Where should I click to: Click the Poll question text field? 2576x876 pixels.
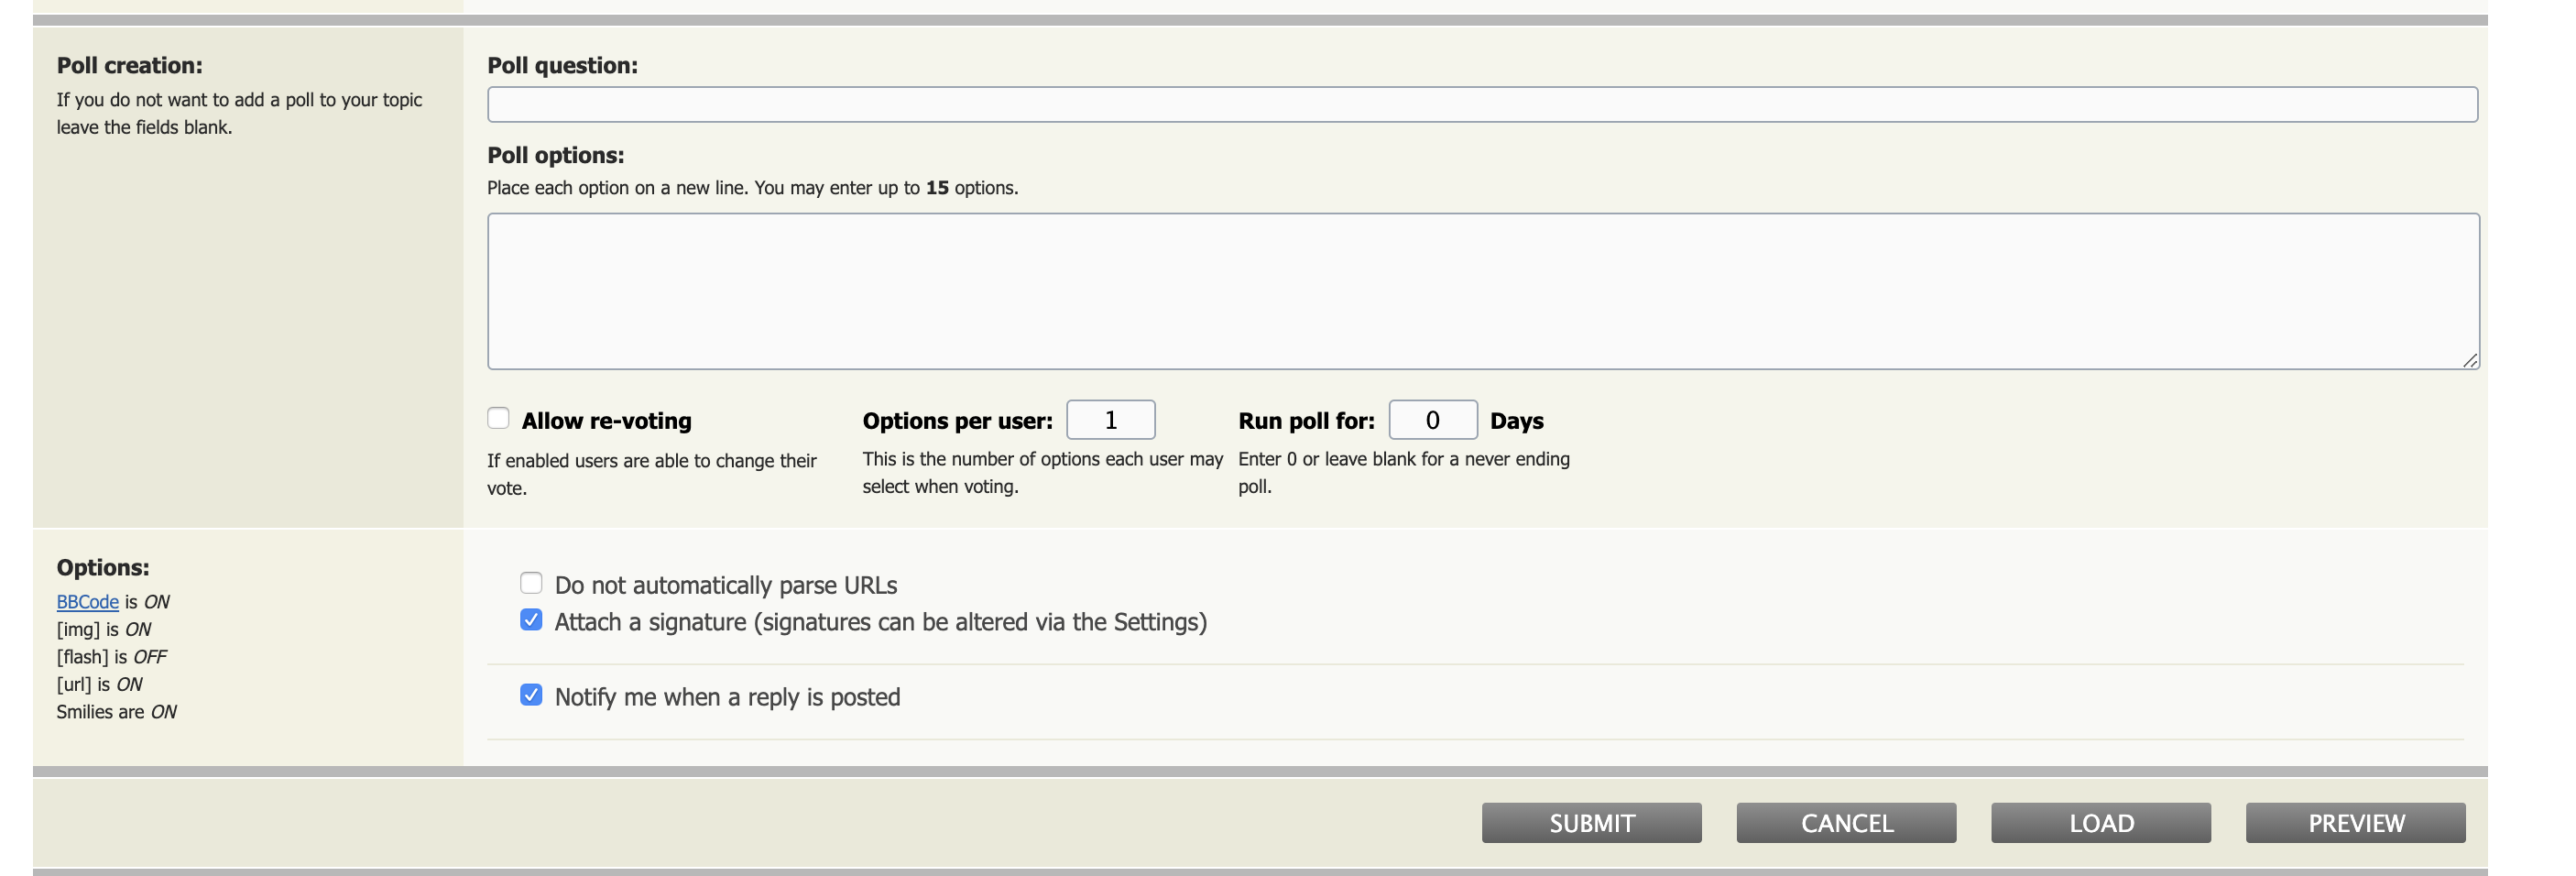(x=1481, y=105)
